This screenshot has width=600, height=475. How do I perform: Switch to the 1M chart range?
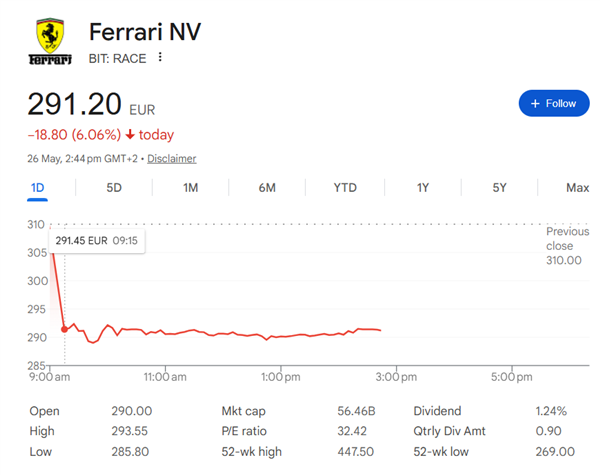coord(190,188)
